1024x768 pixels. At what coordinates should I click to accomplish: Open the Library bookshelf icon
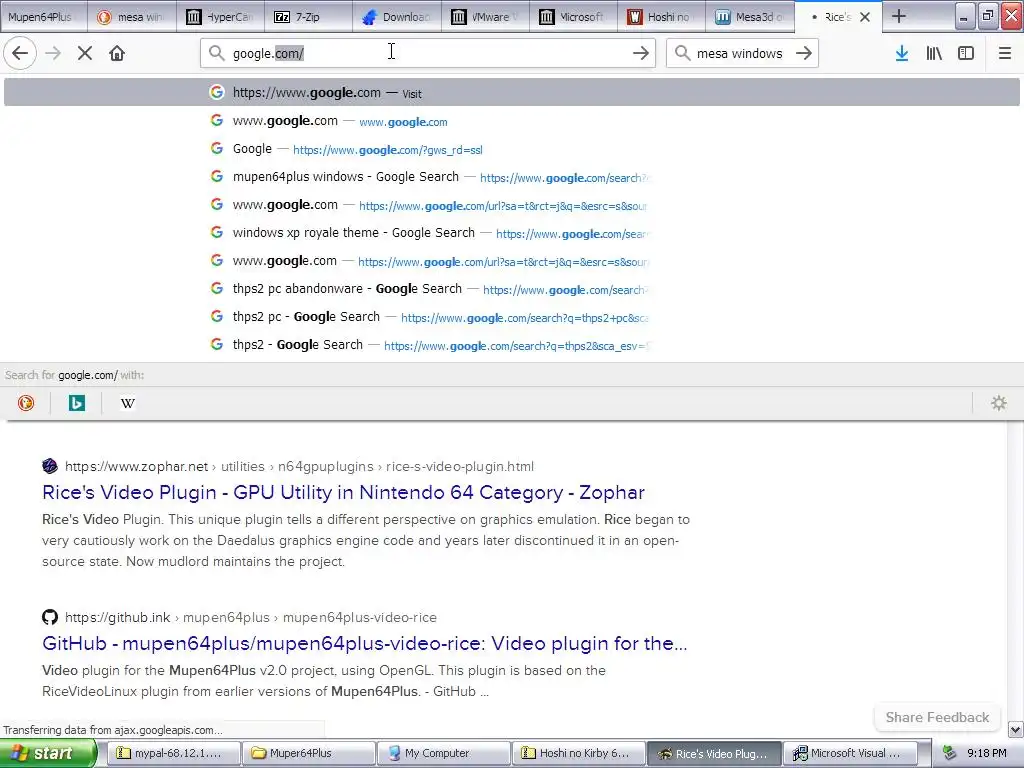pyautogui.click(x=934, y=54)
